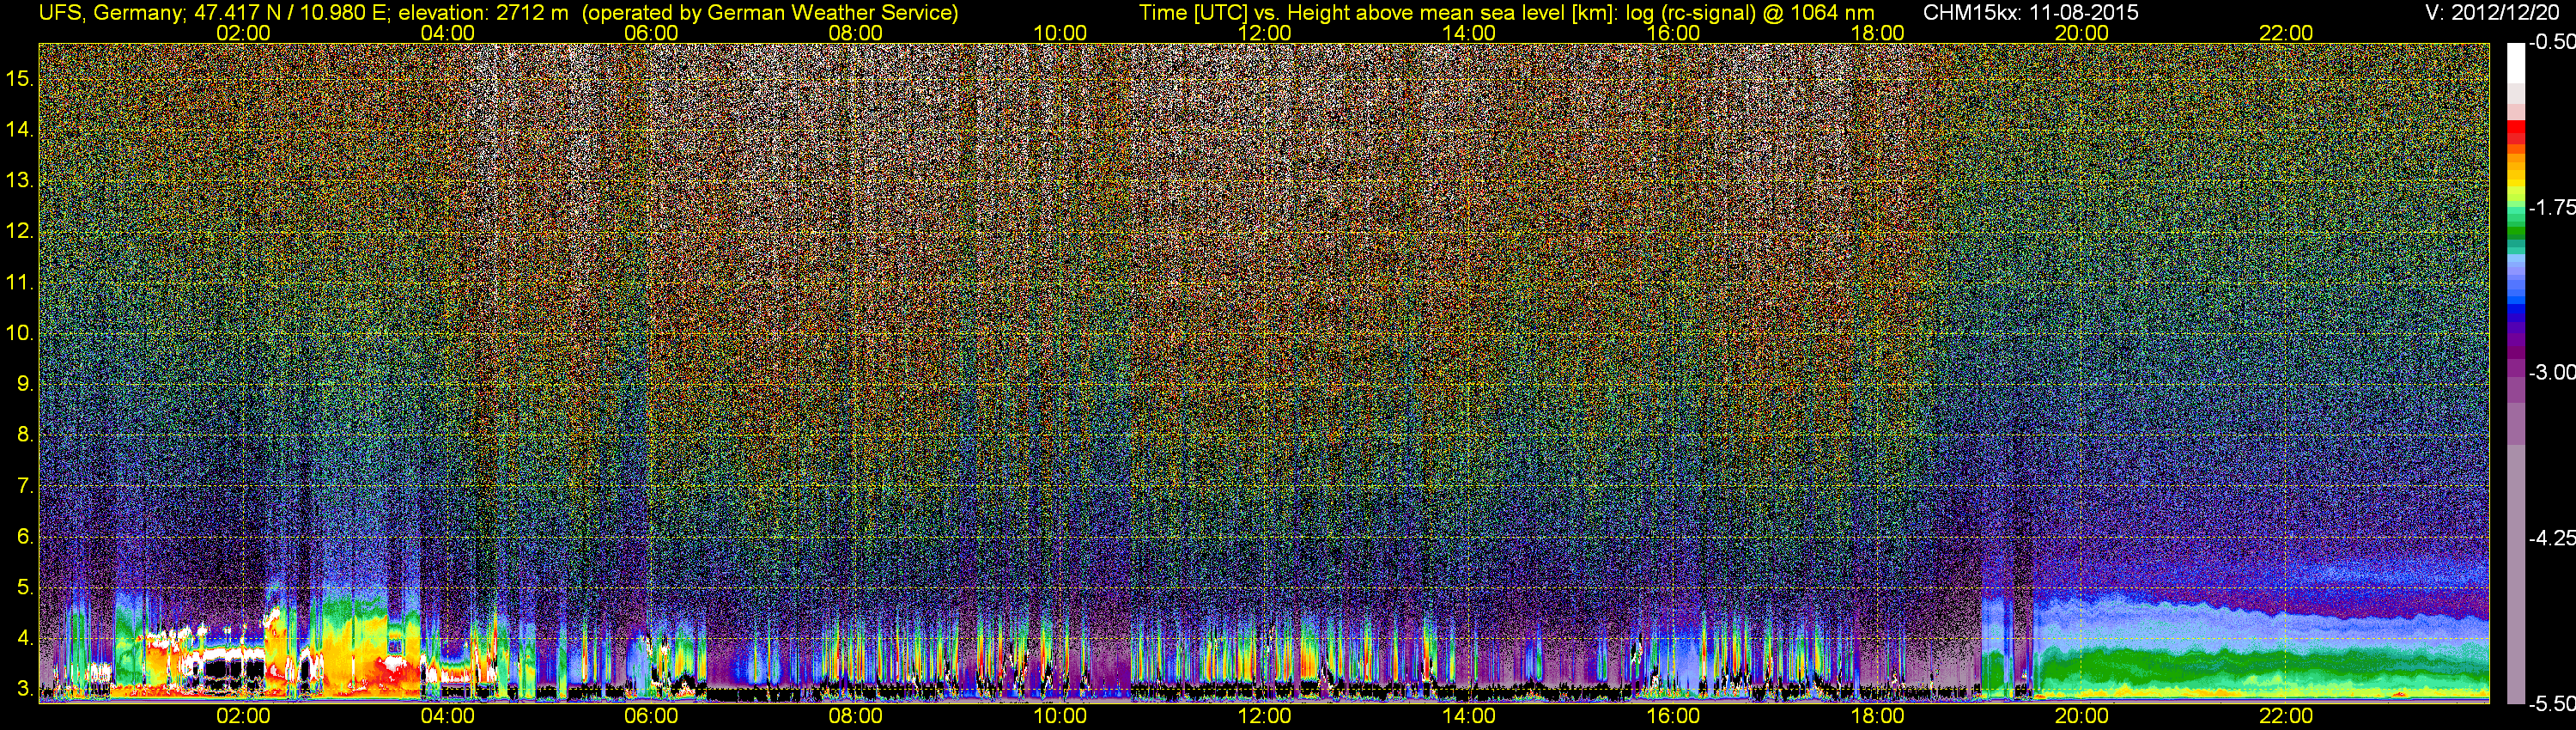This screenshot has height=730, width=2576.
Task: Click the text '(operated by German Weather Service)'
Action: 770,13
